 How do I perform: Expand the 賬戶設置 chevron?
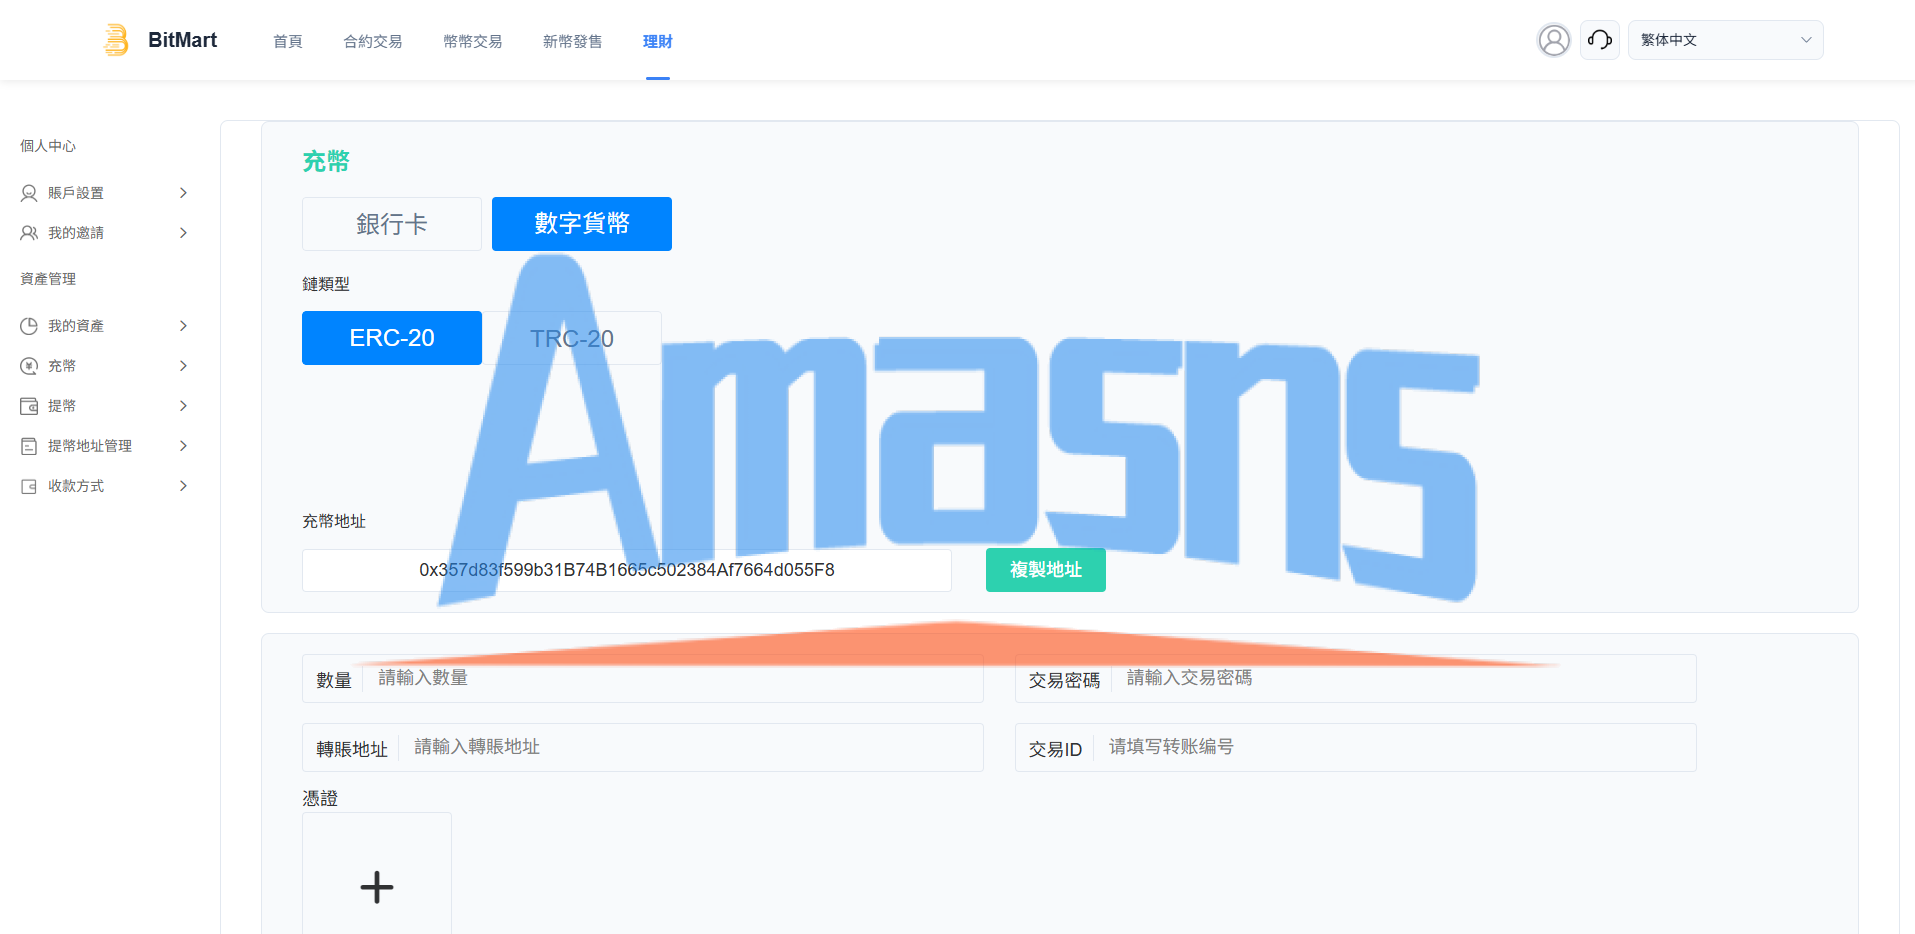tap(183, 193)
